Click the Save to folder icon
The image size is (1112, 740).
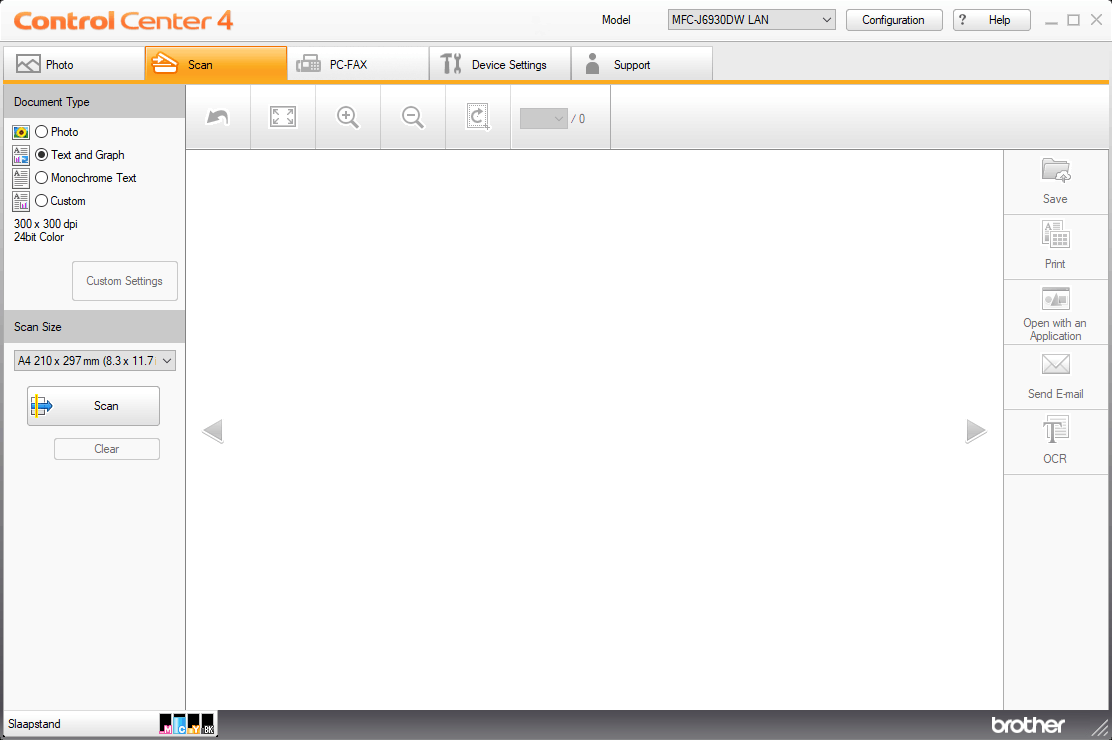click(1055, 171)
